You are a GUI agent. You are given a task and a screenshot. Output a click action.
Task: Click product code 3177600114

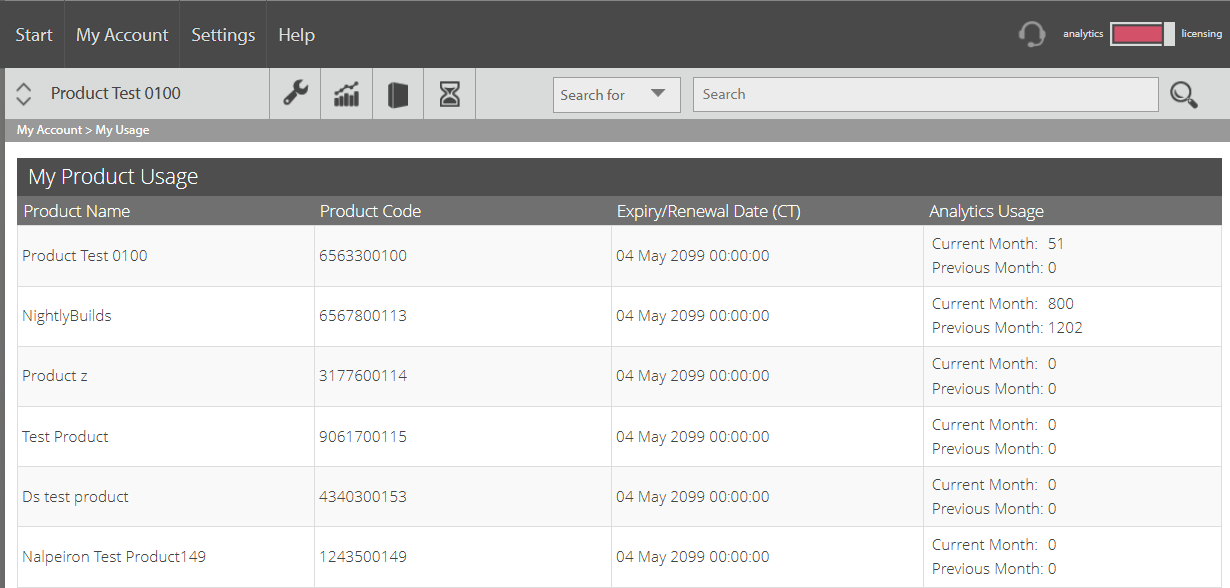tap(363, 376)
